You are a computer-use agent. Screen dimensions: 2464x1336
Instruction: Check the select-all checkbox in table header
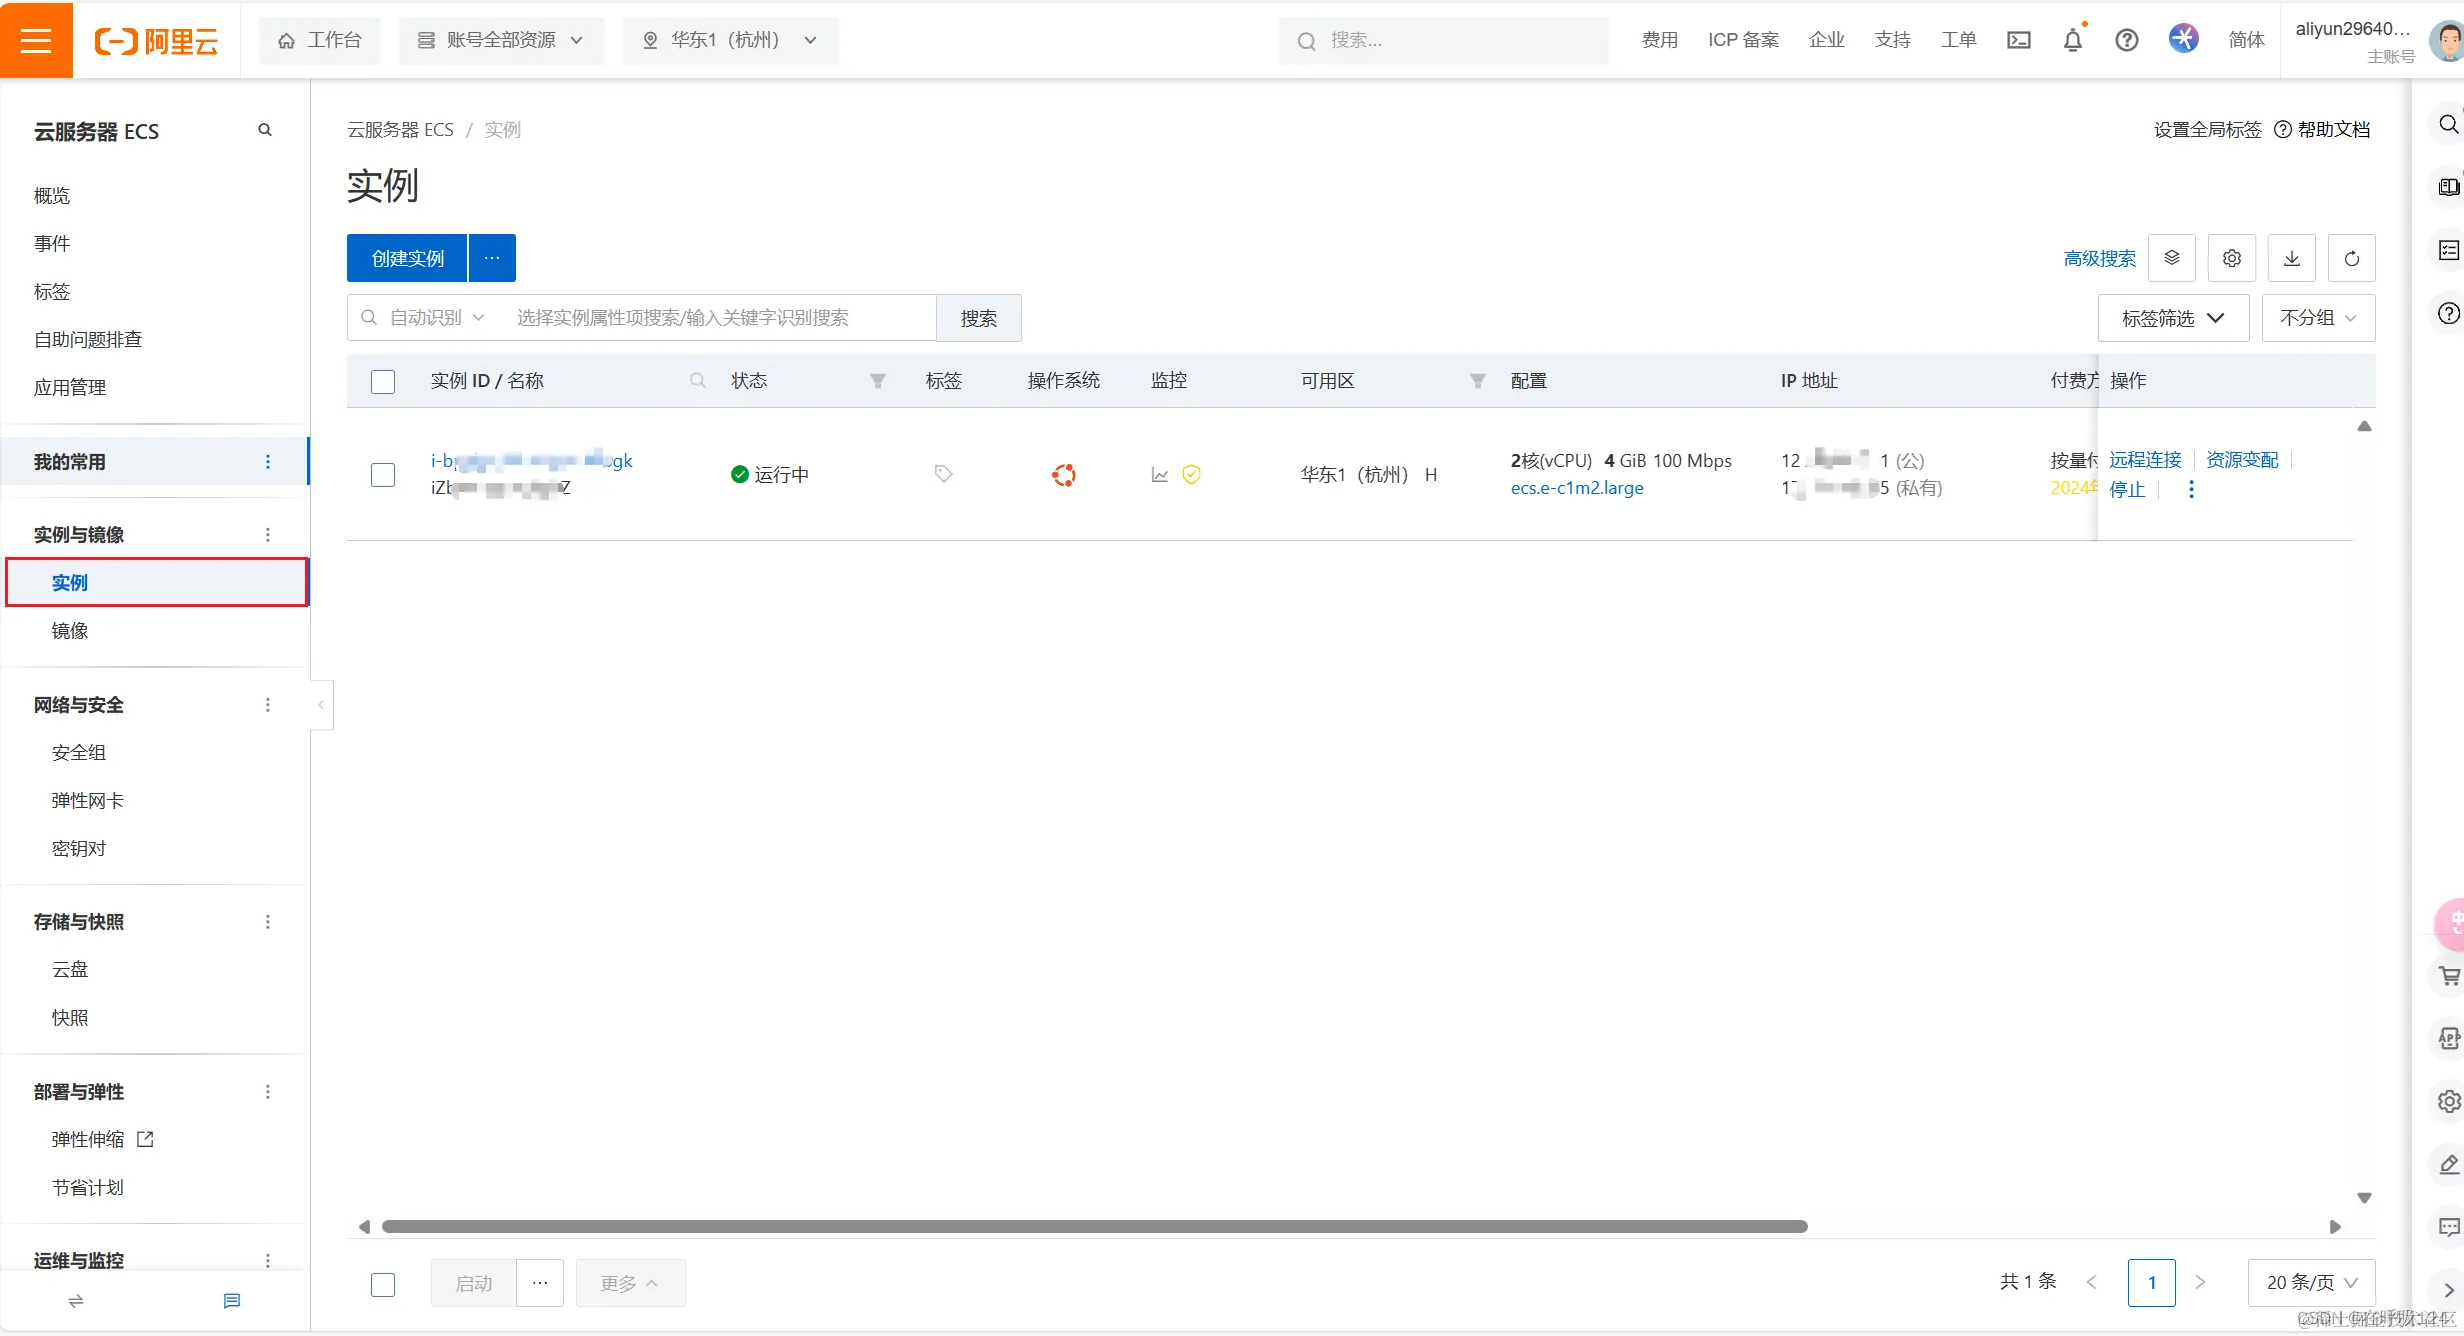pos(383,382)
